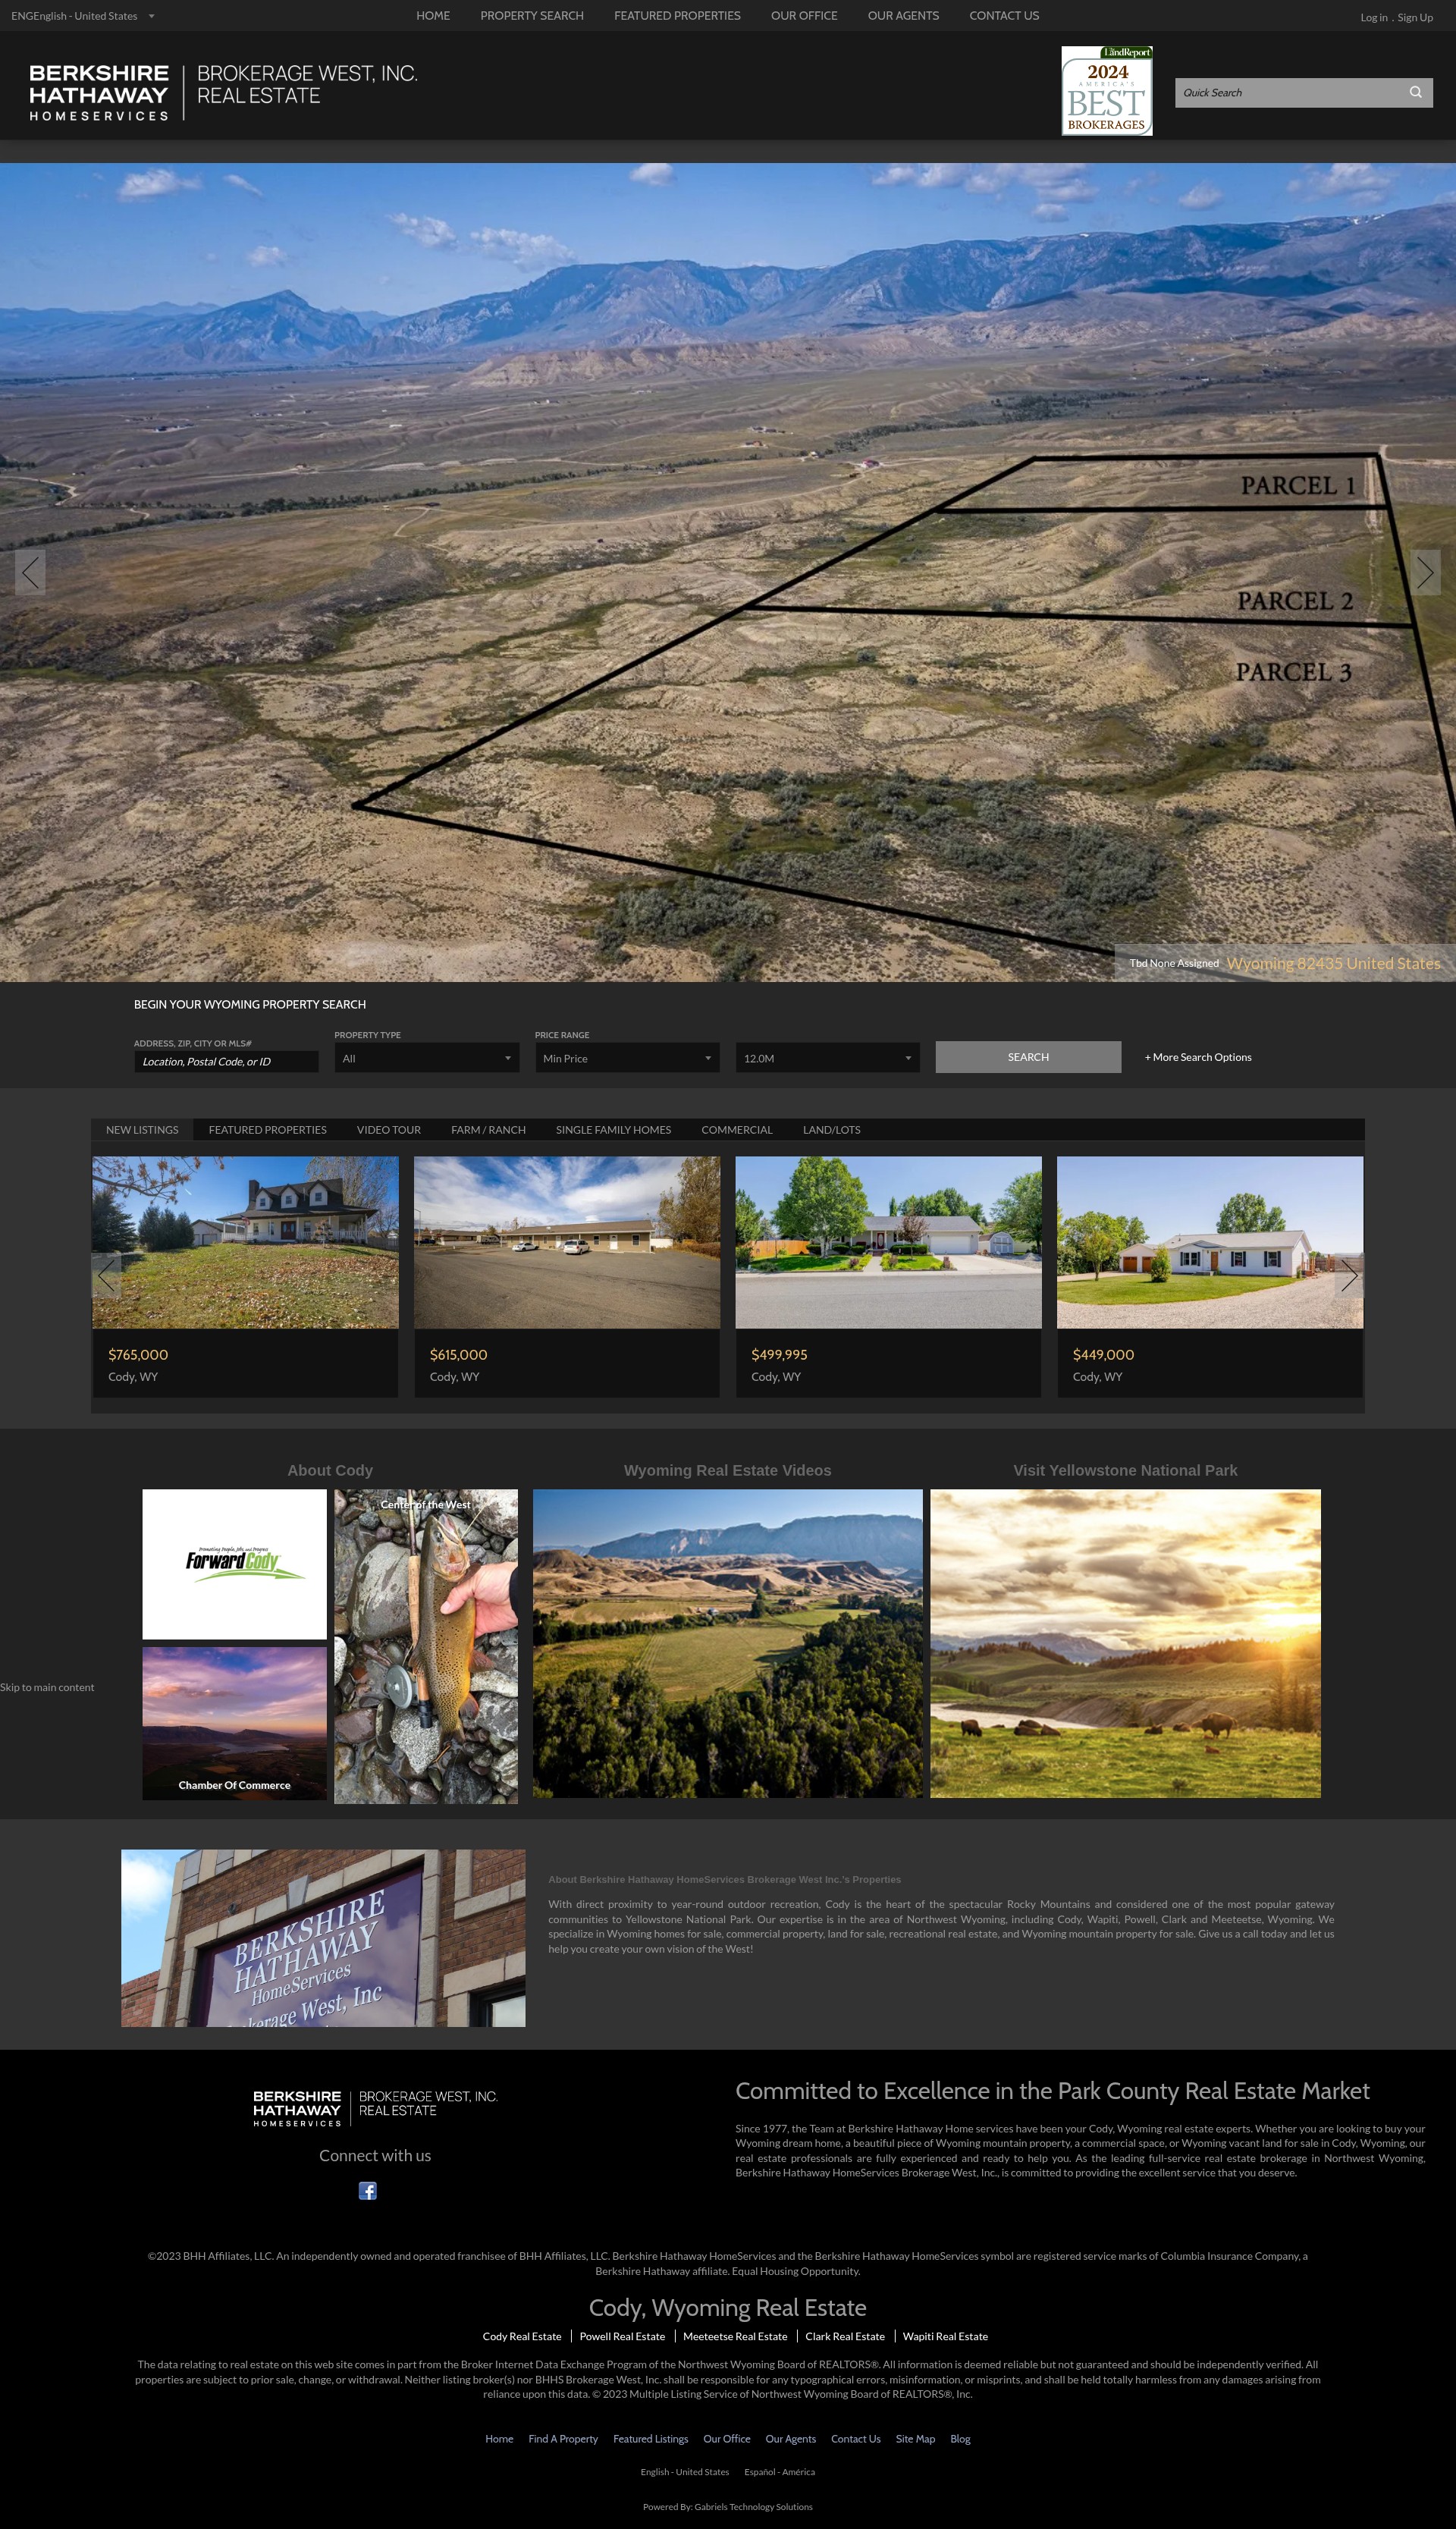This screenshot has height=2529, width=1456.
Task: Open the Powell Real Estate link
Action: (622, 2336)
